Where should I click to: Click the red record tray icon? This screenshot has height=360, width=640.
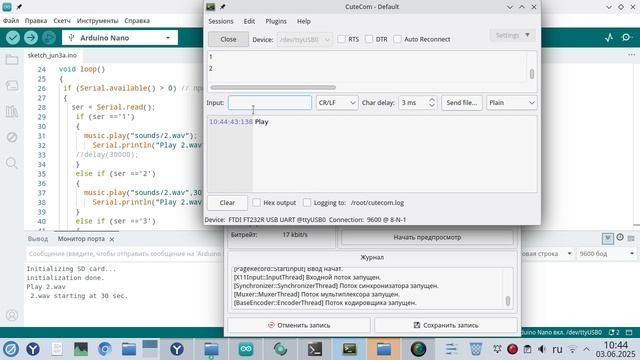tap(512, 349)
